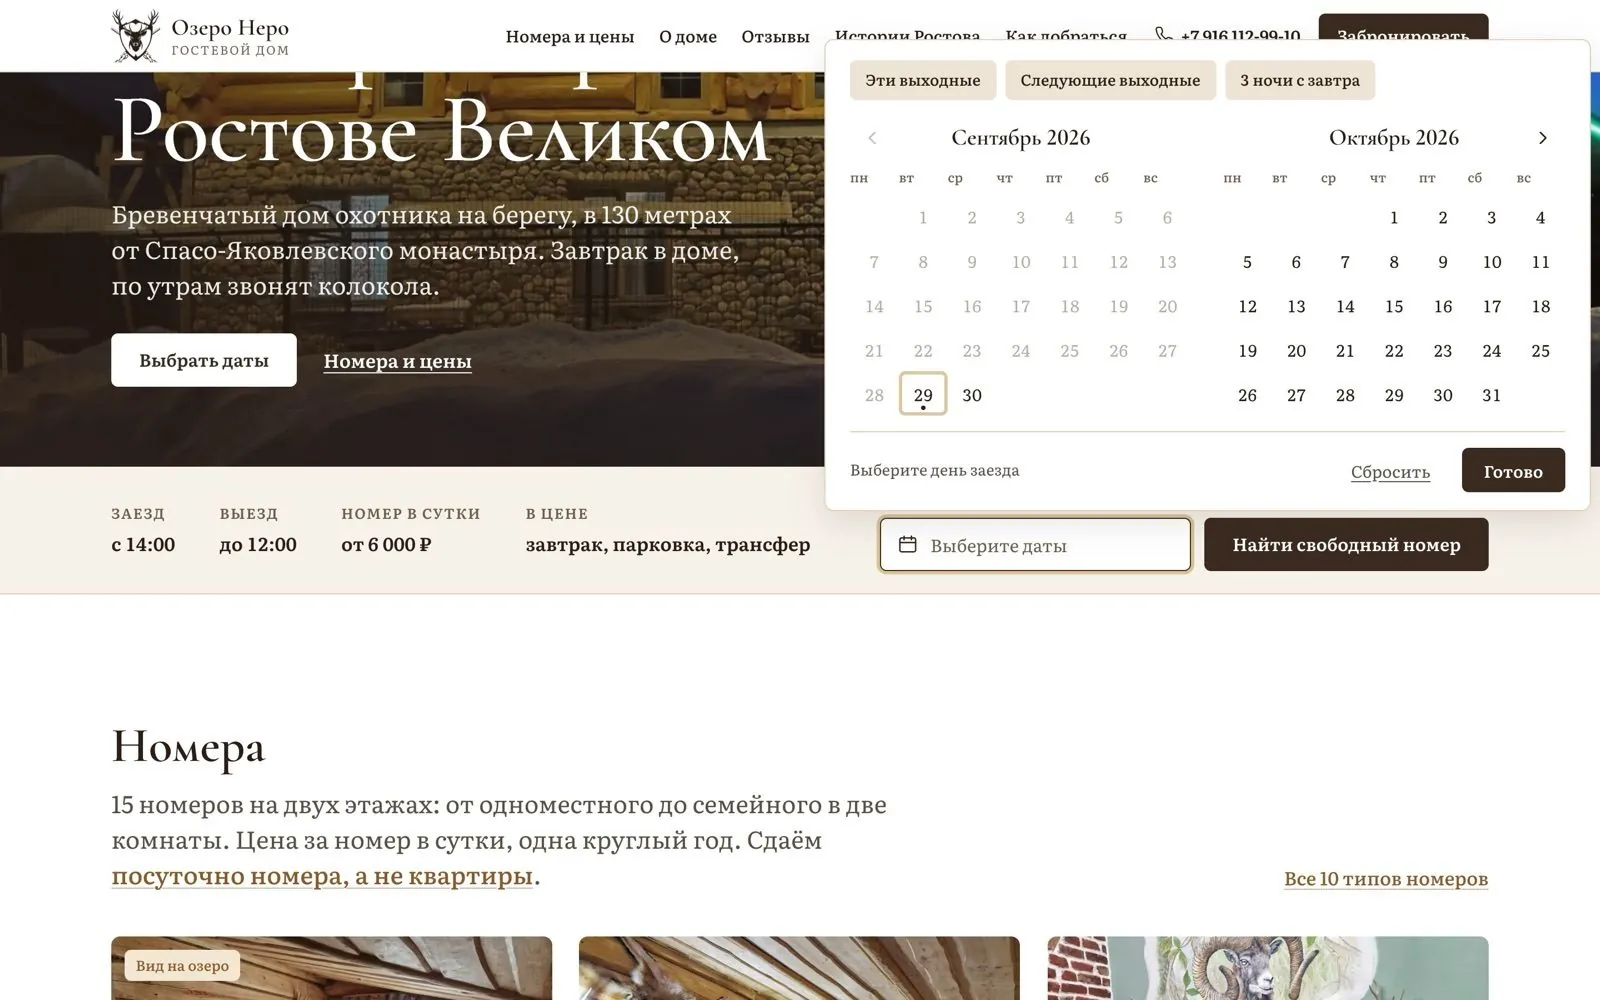Click the 'Октябрь 2026' month heading
Screen dimensions: 1600x1000
1394,138
